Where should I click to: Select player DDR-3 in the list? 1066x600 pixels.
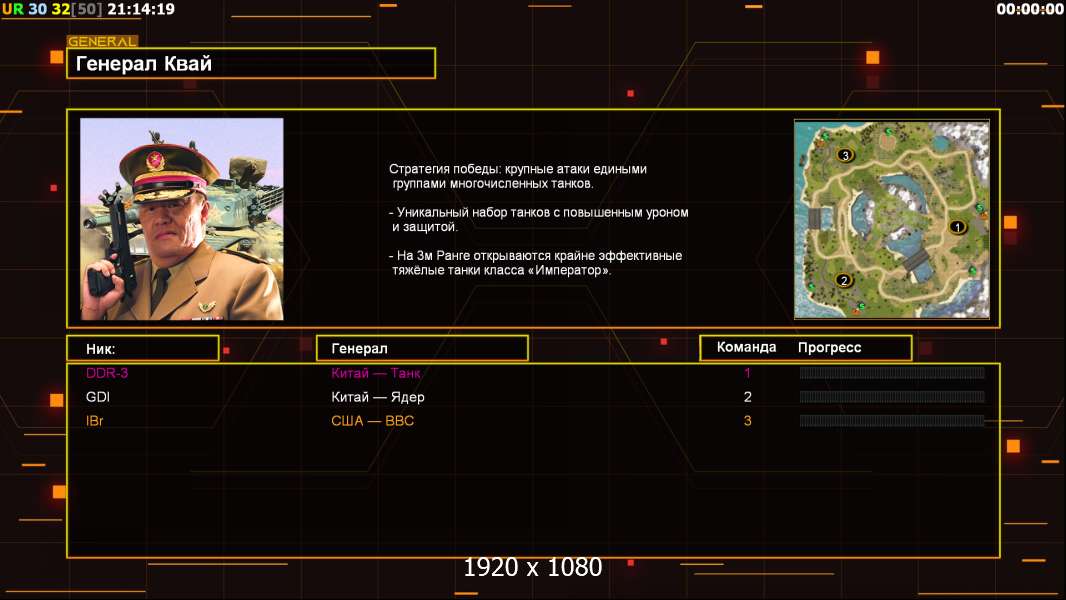point(107,373)
